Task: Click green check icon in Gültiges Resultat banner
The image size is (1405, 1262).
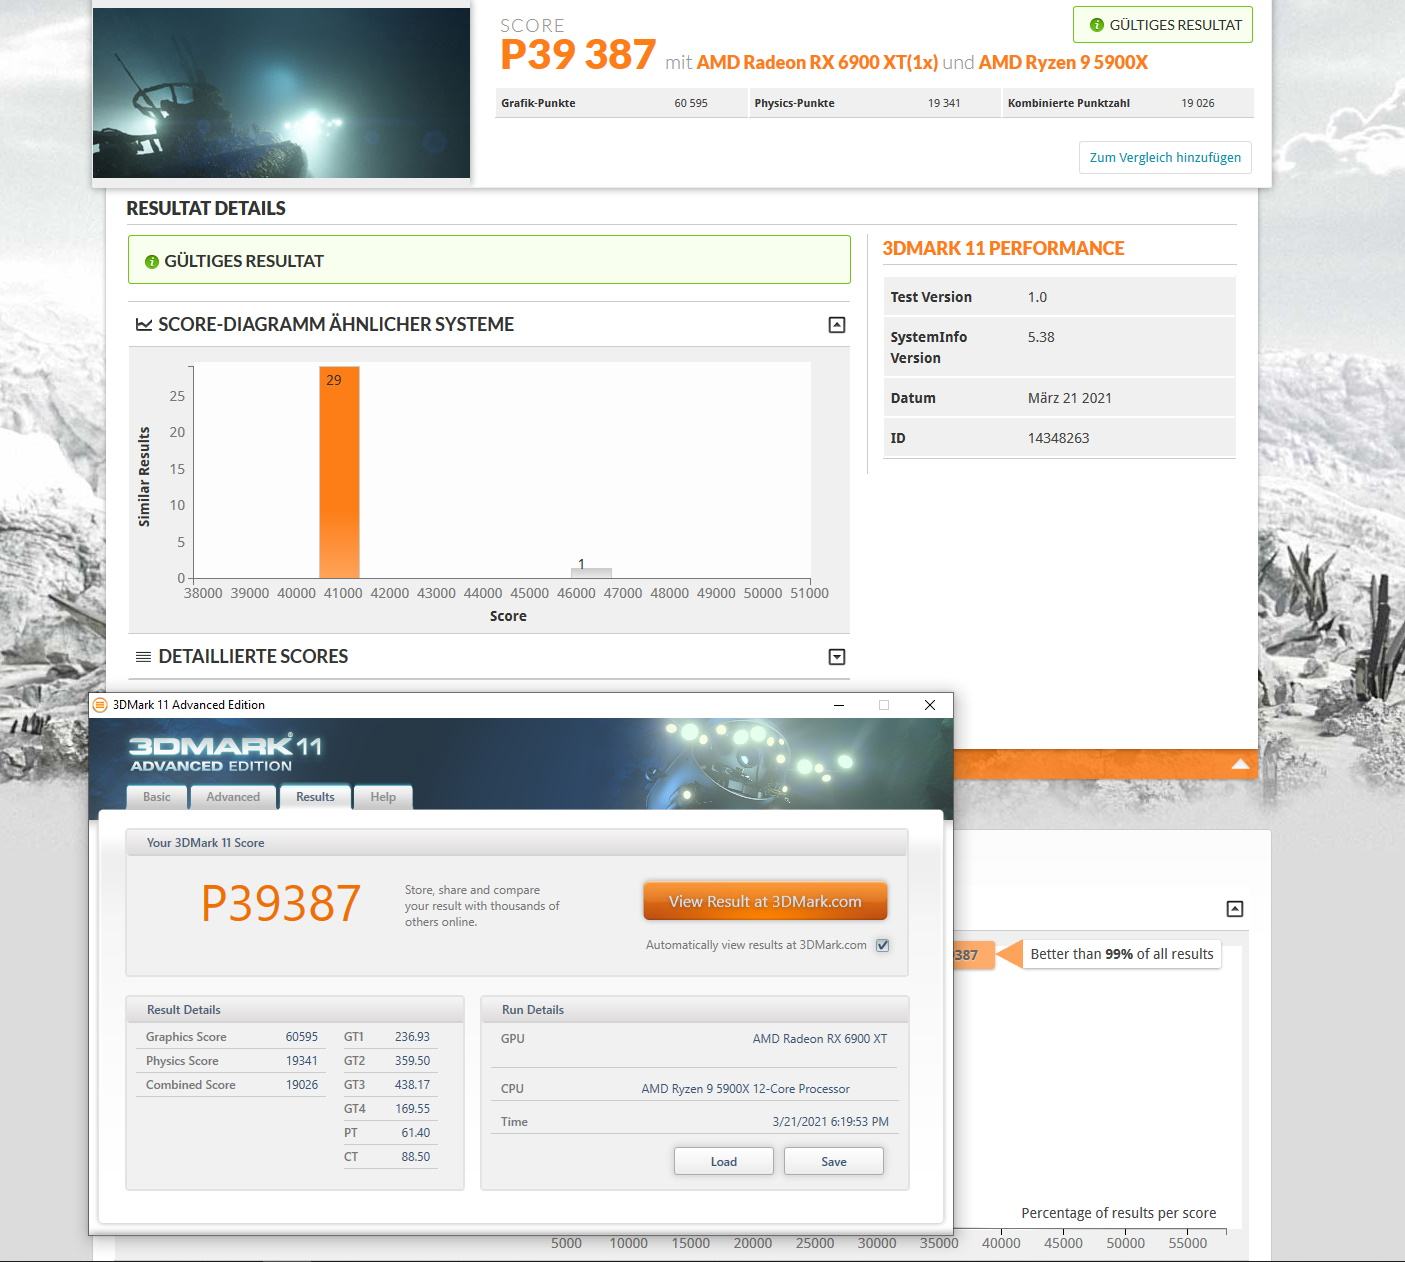Action: (x=152, y=262)
